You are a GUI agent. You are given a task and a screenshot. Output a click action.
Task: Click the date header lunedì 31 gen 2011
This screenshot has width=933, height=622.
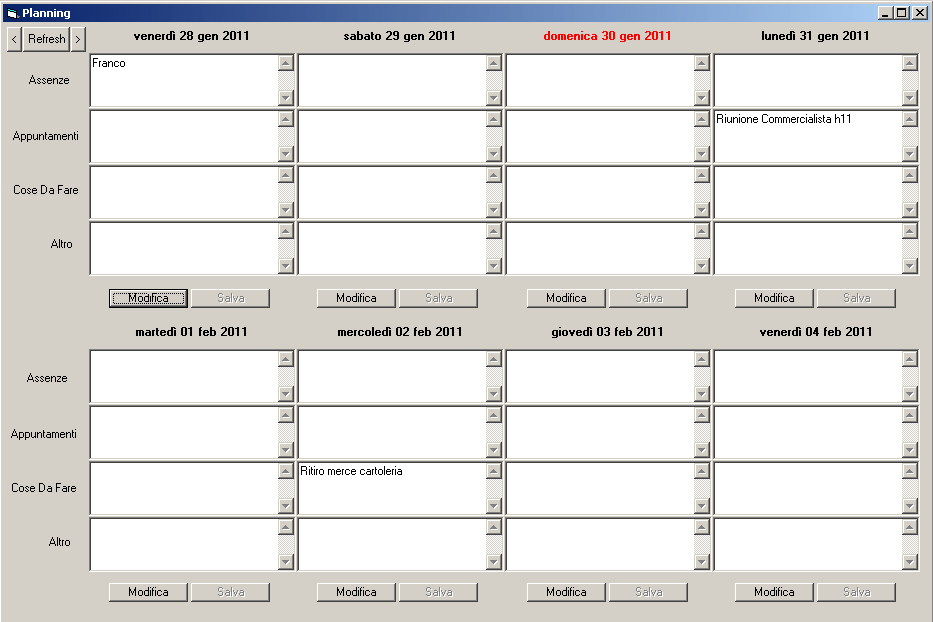815,36
